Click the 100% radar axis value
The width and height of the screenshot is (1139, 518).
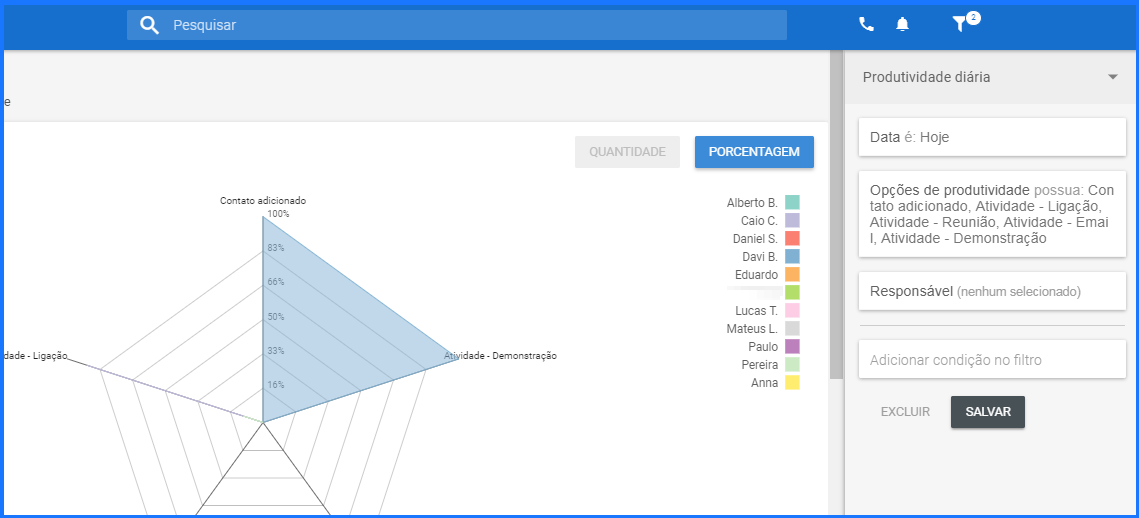278,214
